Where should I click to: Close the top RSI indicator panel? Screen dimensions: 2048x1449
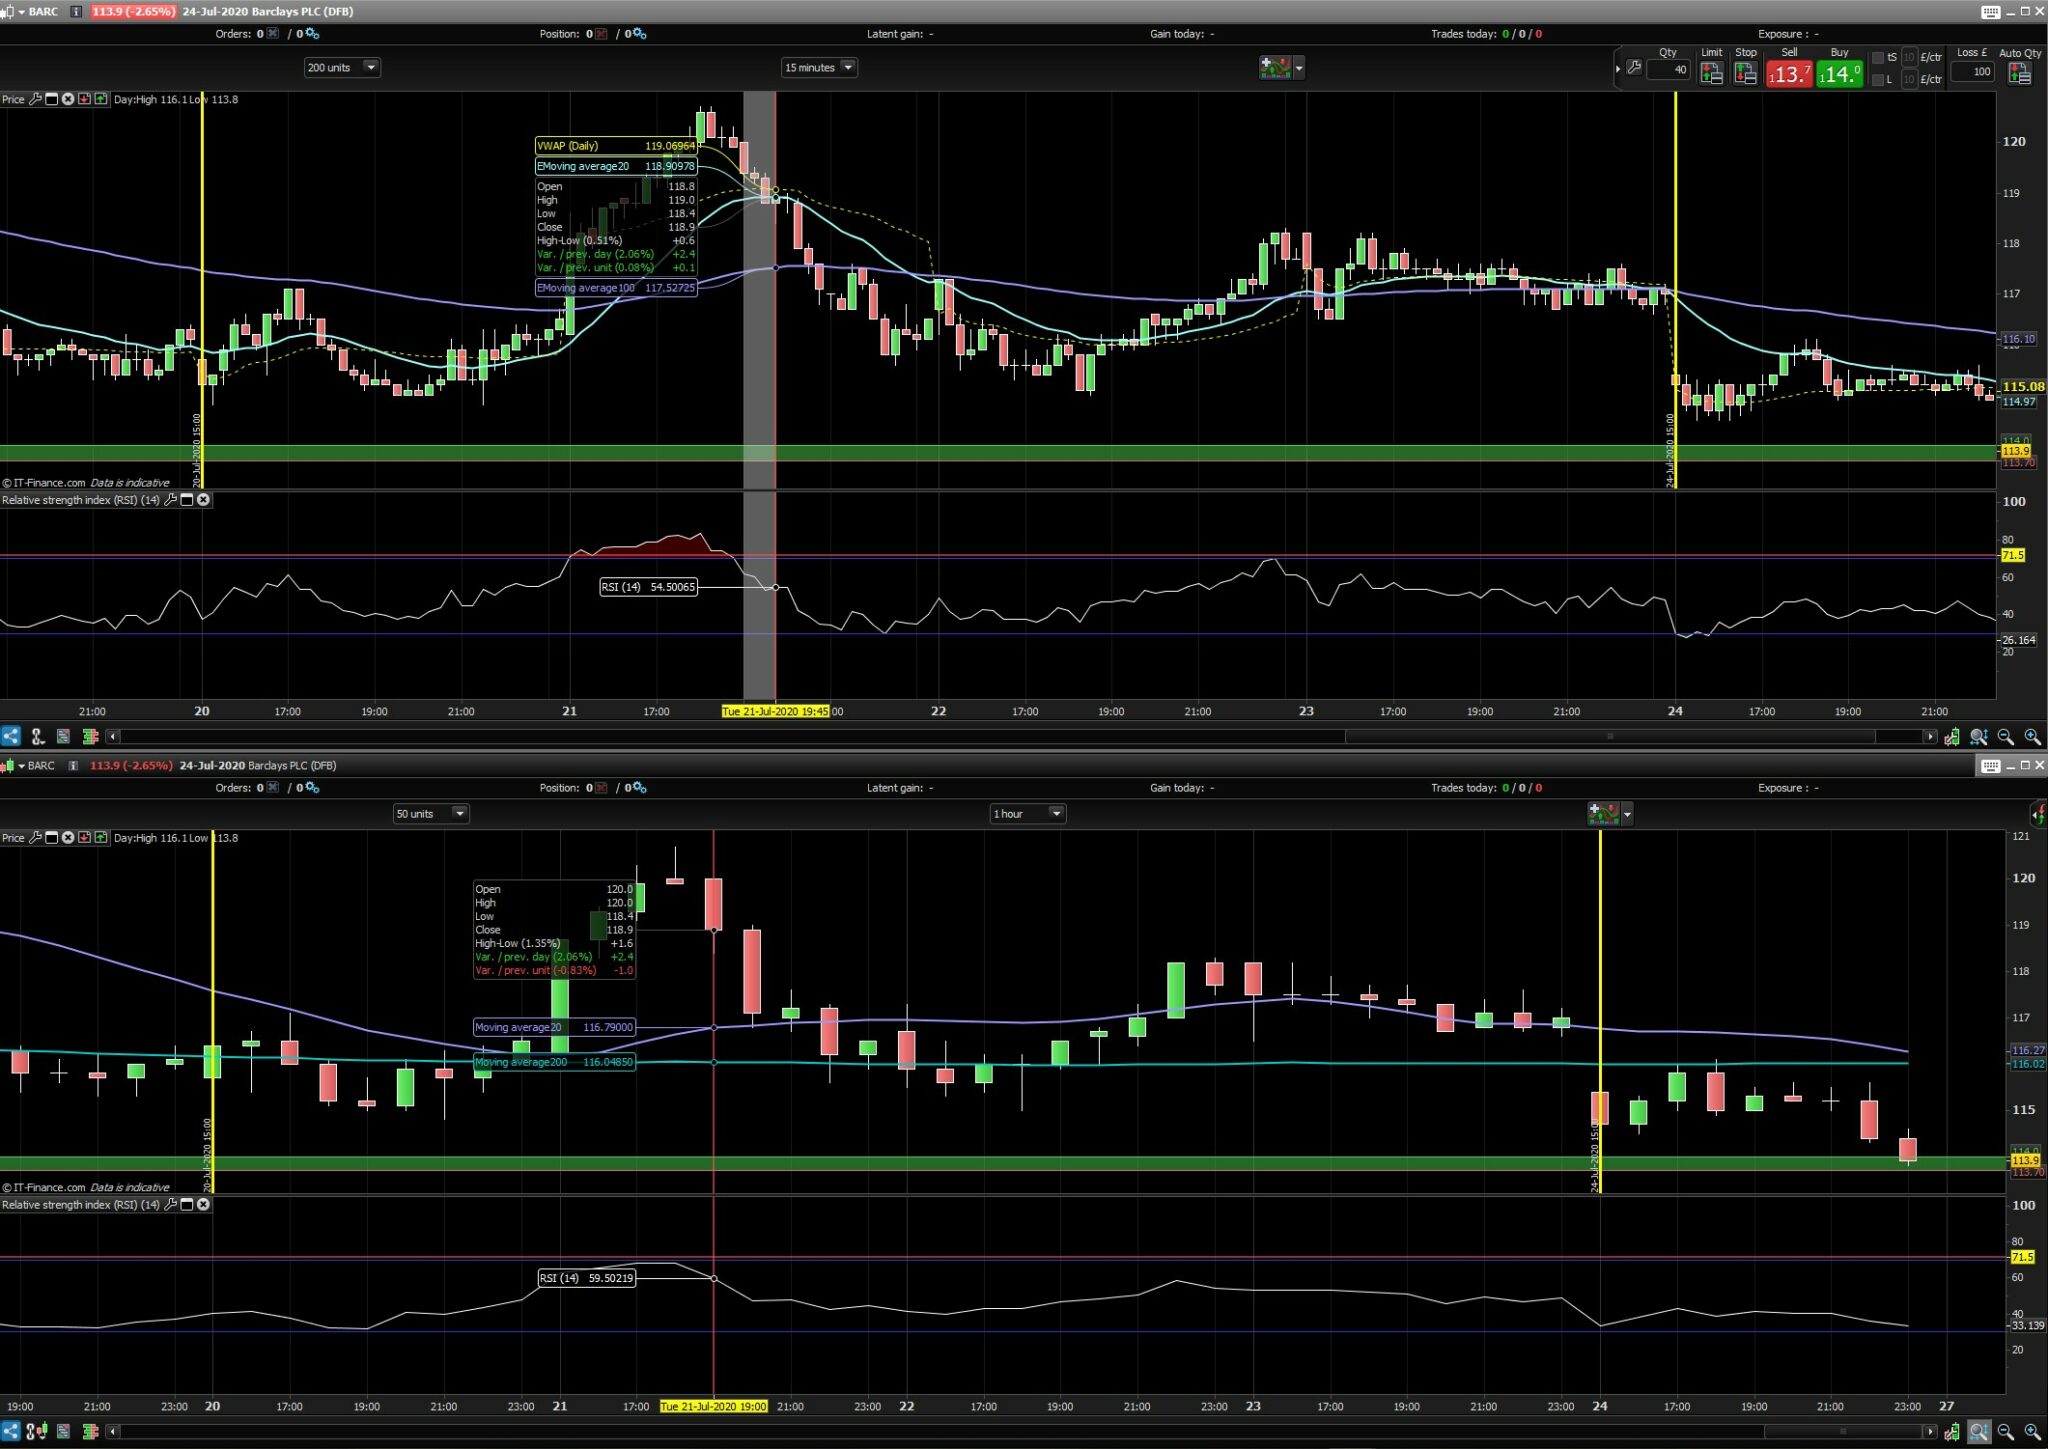pyautogui.click(x=203, y=500)
